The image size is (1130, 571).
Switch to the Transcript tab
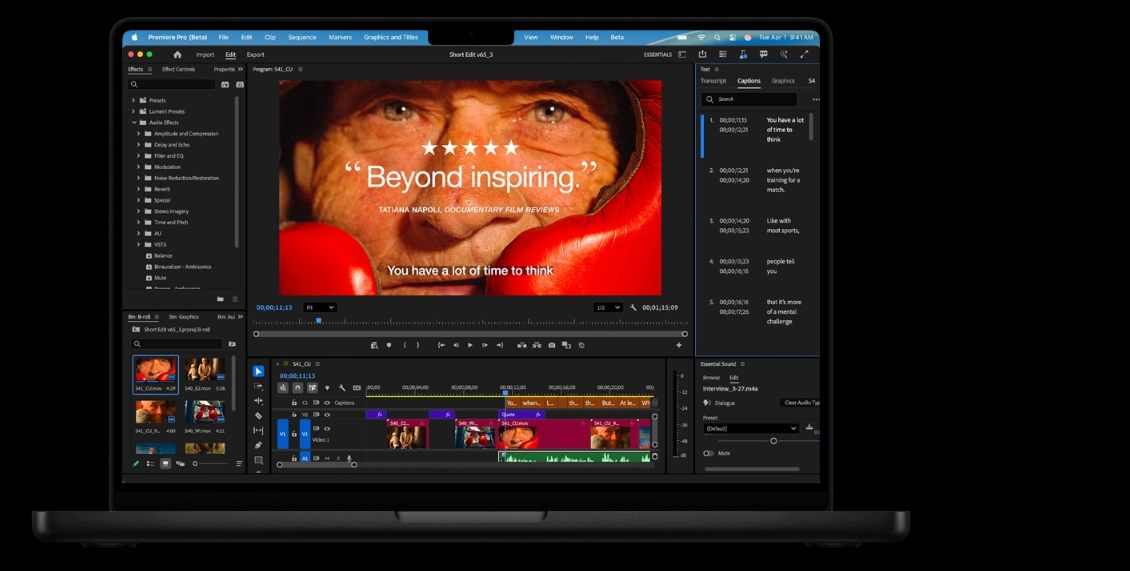tap(713, 81)
